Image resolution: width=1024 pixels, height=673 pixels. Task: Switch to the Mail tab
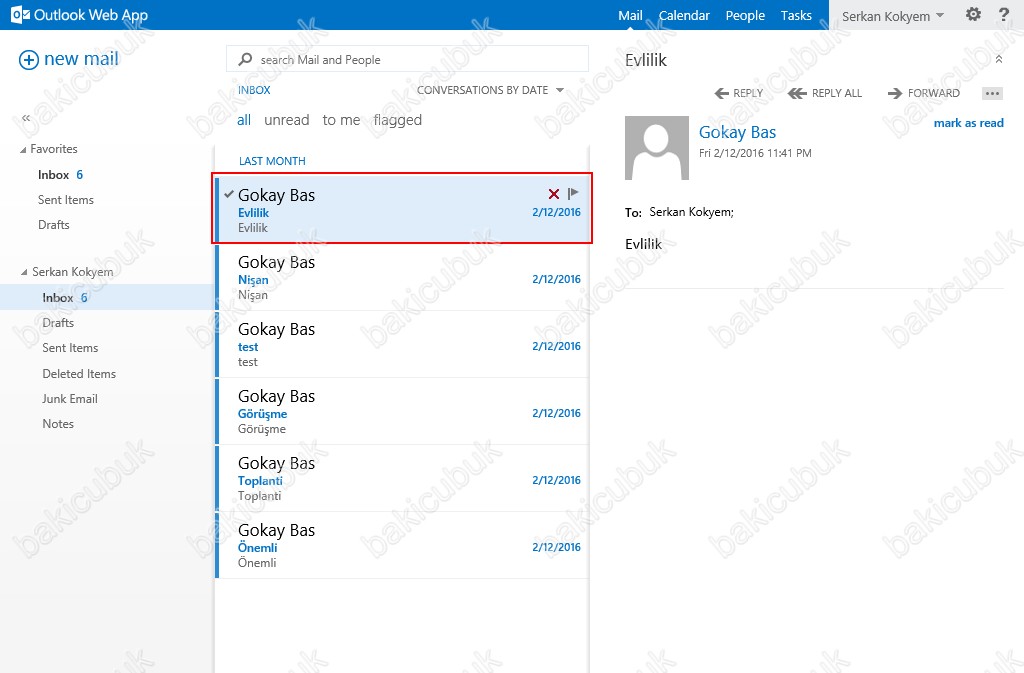coord(630,15)
